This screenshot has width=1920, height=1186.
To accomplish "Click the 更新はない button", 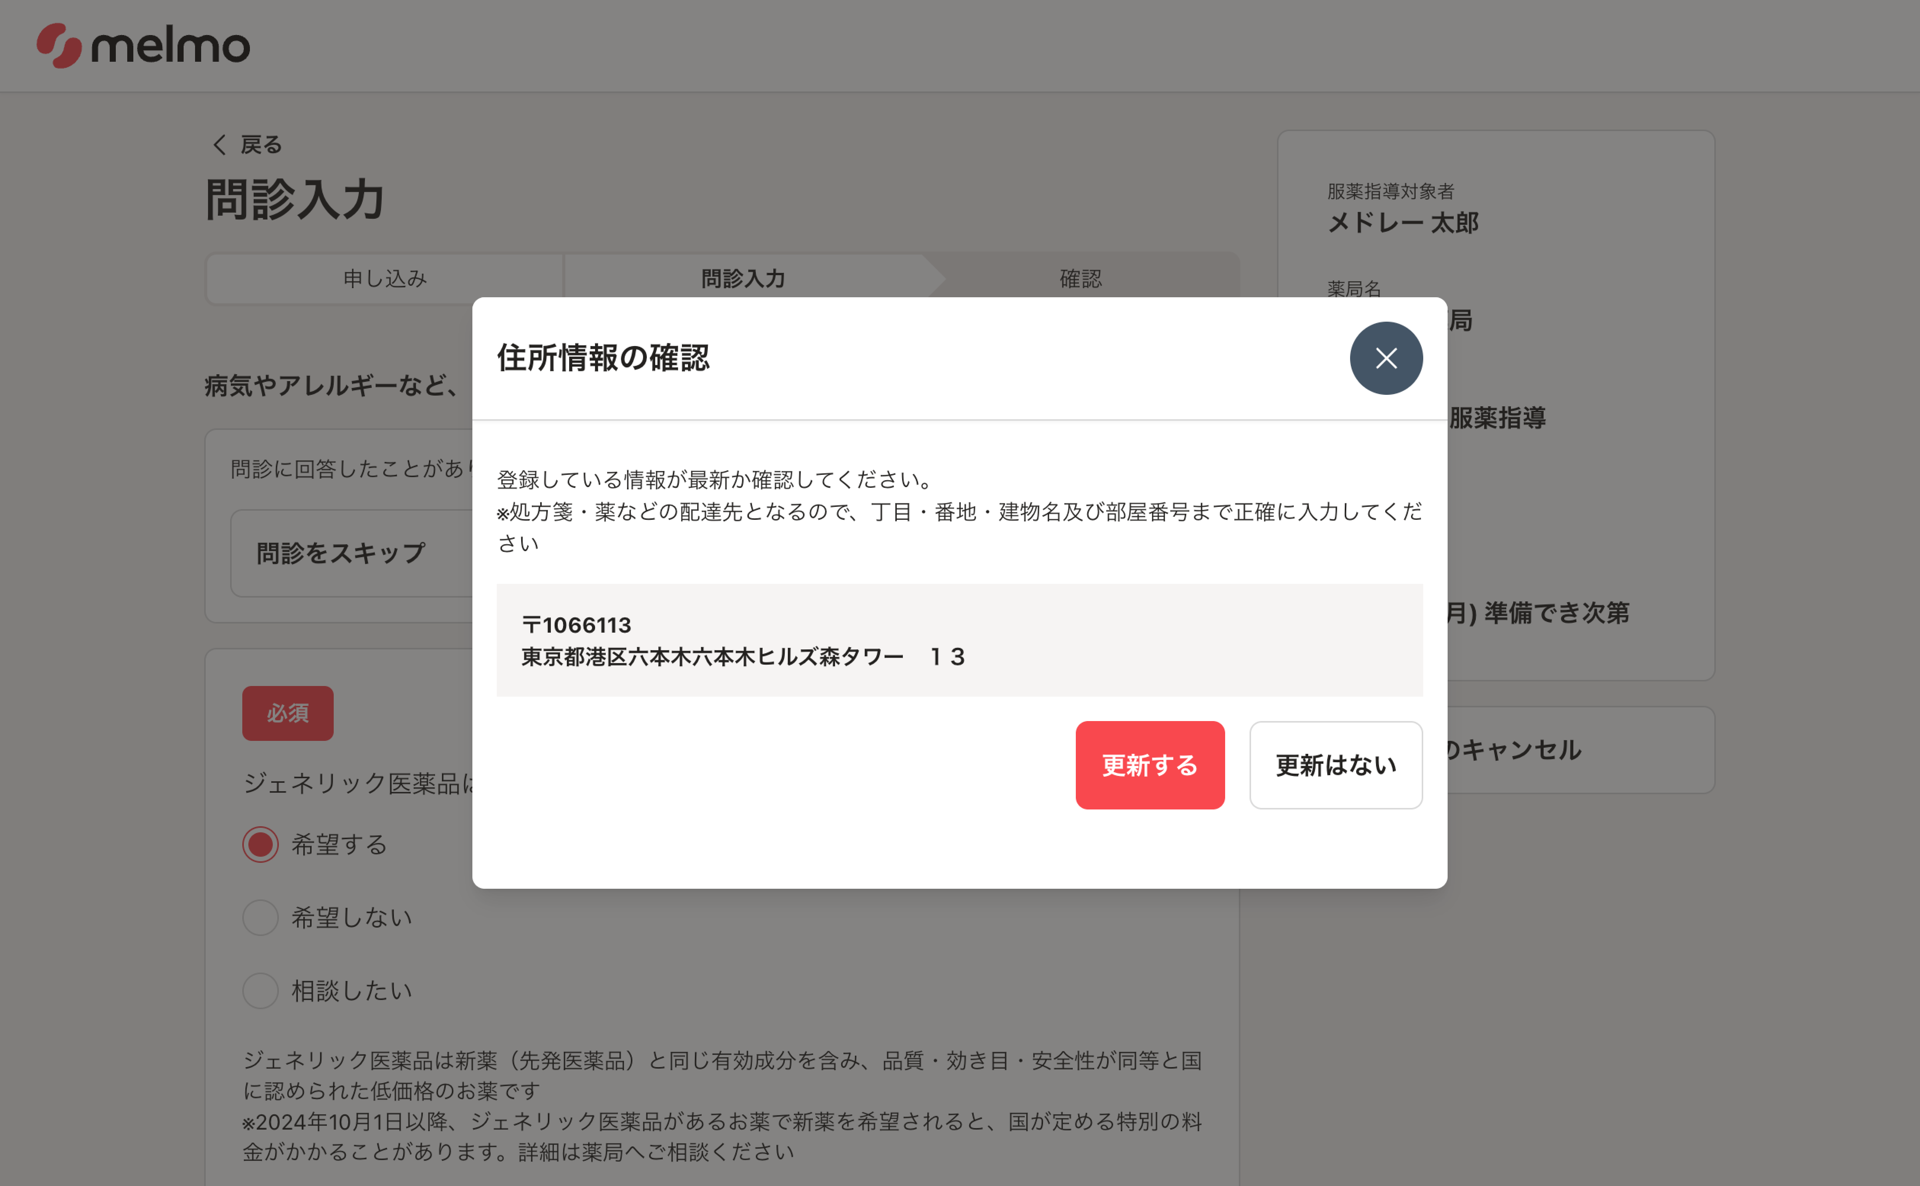I will (1335, 765).
